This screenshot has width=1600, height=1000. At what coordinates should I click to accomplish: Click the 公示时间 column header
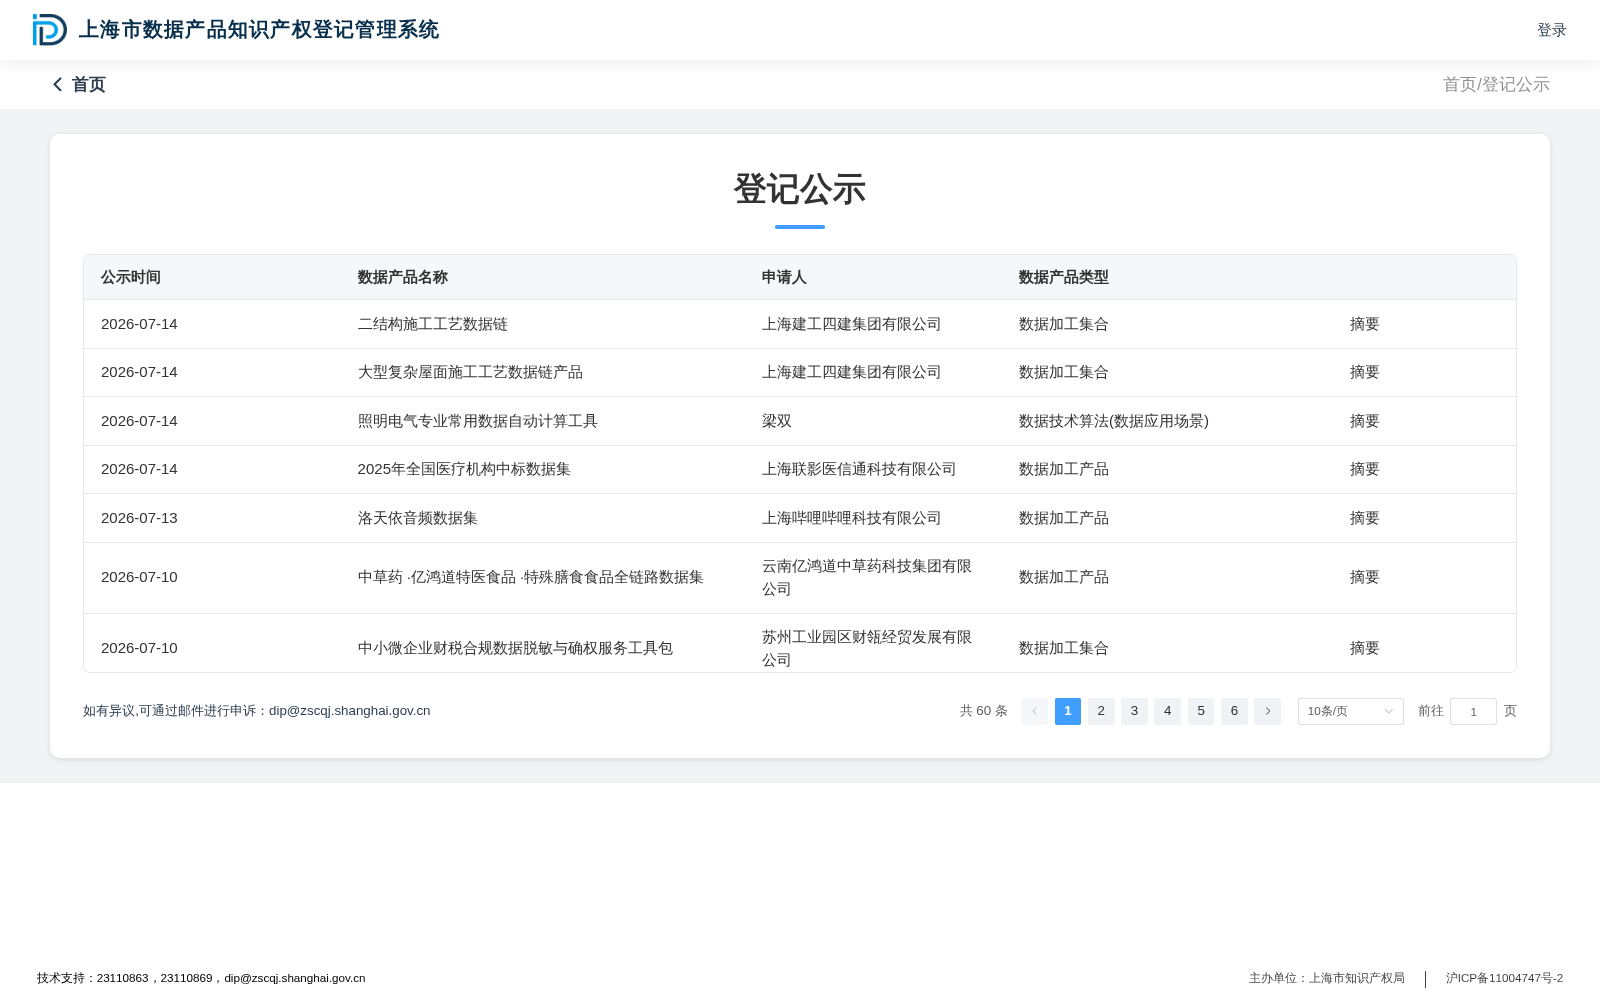coord(131,277)
